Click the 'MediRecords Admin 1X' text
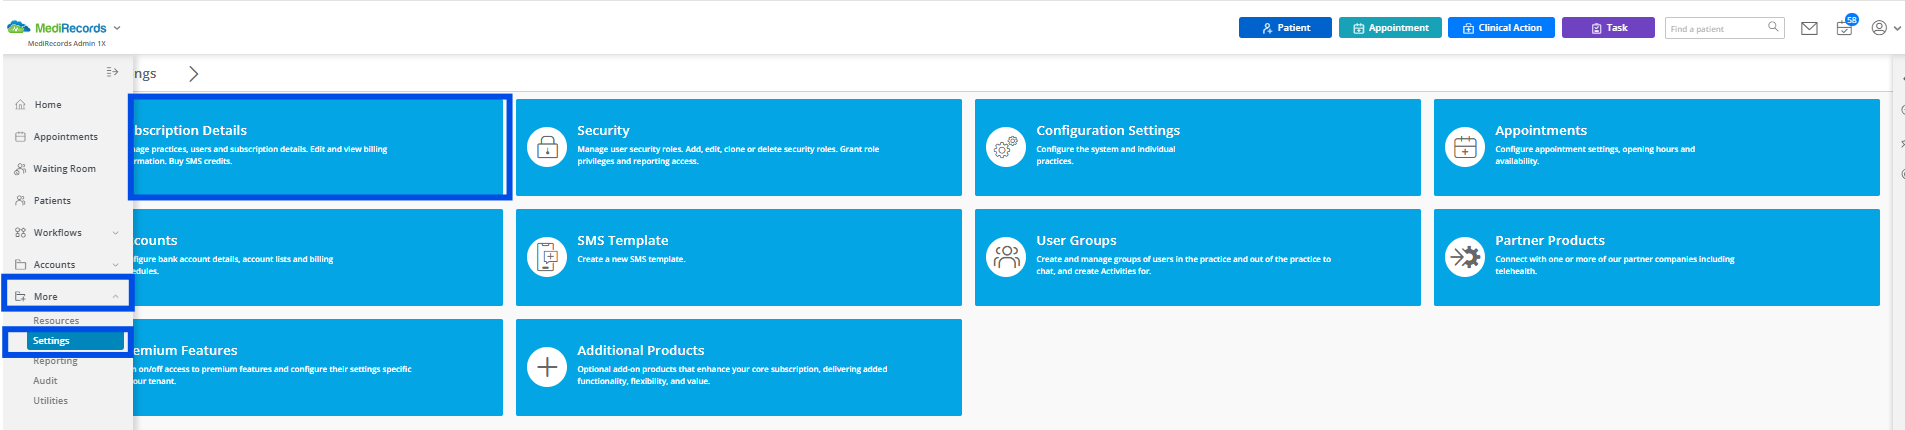The height and width of the screenshot is (430, 1905). pos(67,44)
